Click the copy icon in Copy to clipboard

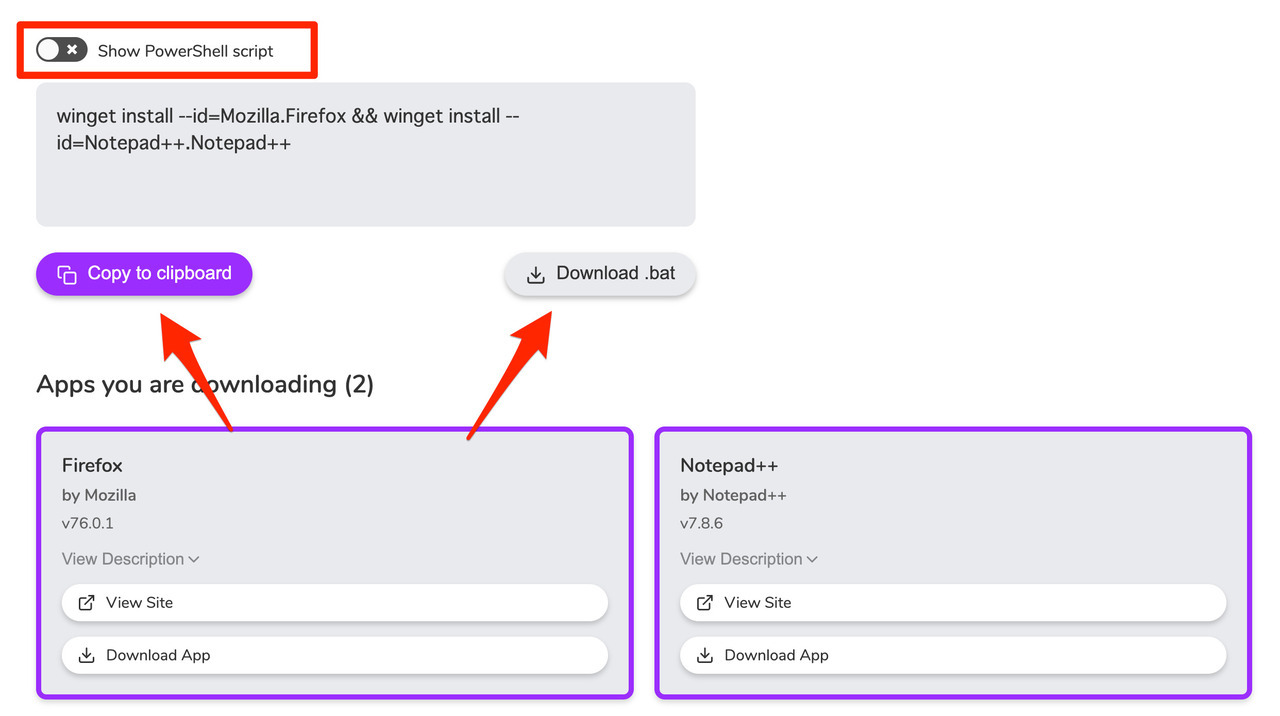point(67,274)
